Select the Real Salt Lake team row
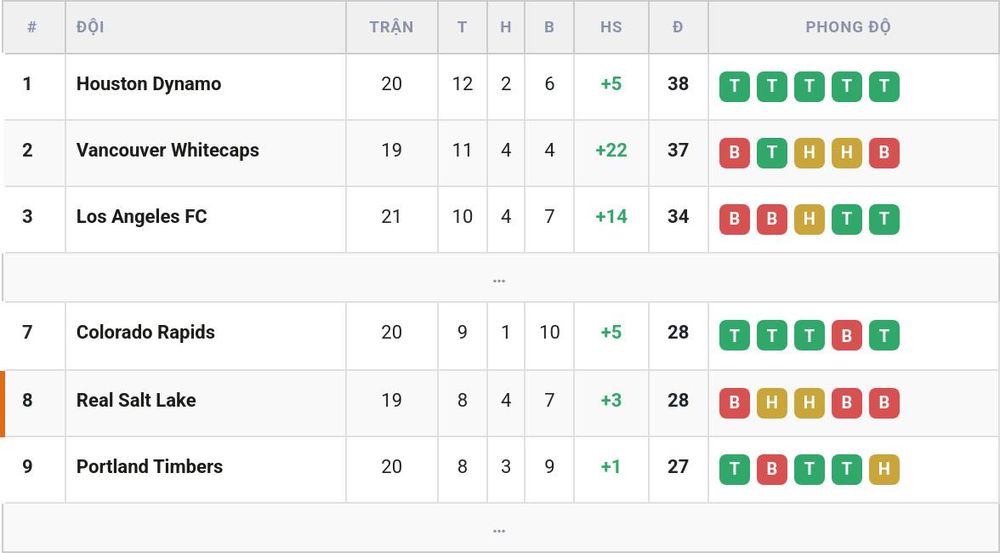Viewport: 1000px width, 553px height. tap(499, 403)
